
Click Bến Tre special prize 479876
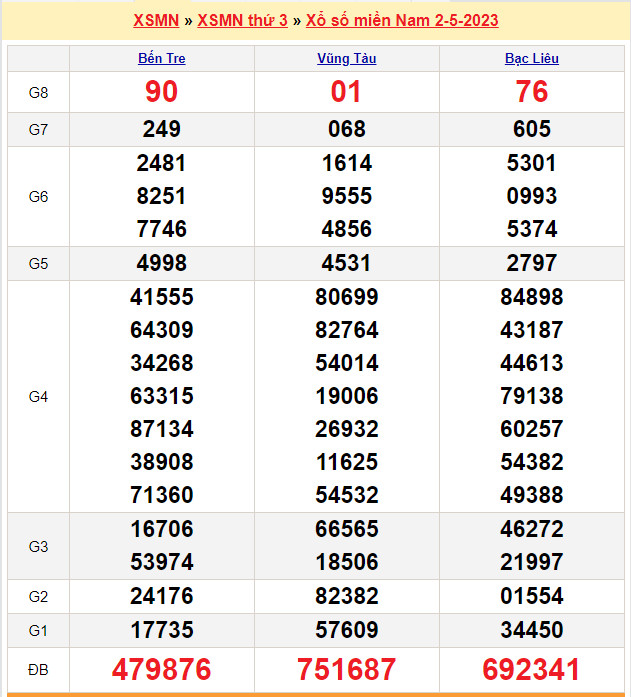[x=162, y=669]
